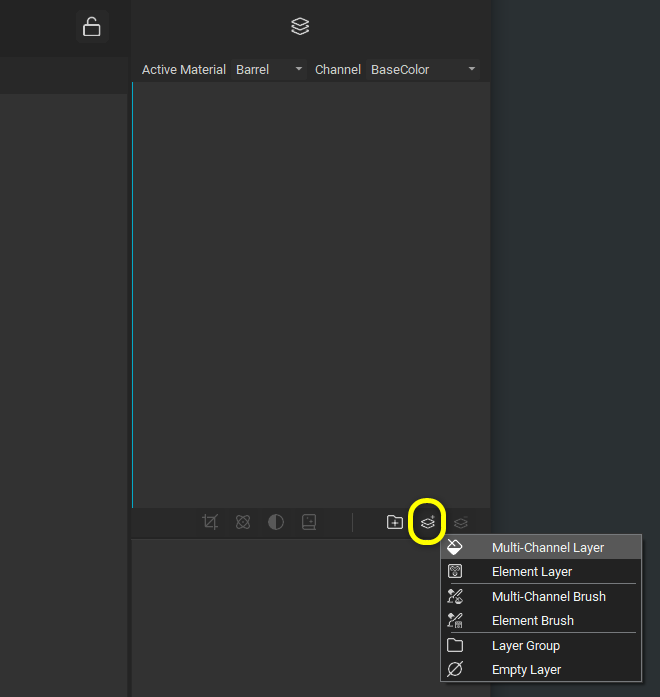Choose Empty Layer from the menu
This screenshot has width=660, height=697.
coord(541,669)
